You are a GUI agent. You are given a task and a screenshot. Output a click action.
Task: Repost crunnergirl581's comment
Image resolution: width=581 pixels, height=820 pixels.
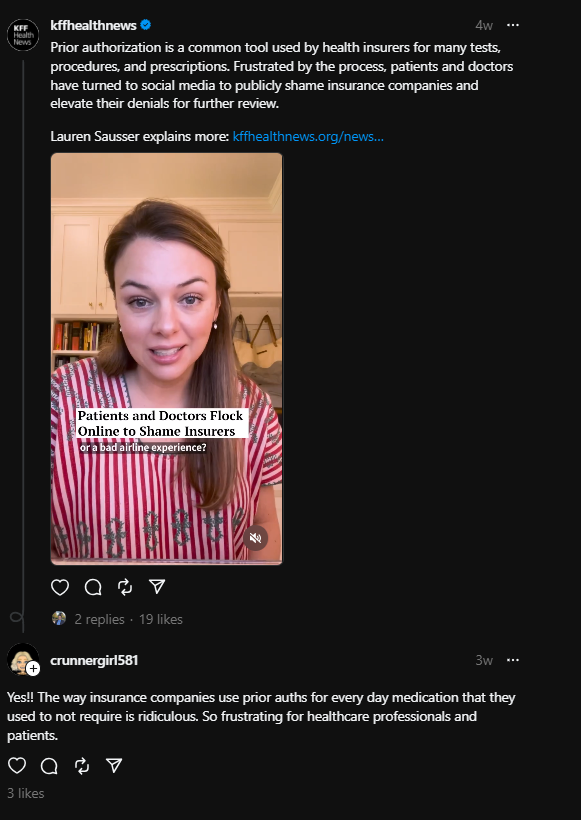[82, 766]
